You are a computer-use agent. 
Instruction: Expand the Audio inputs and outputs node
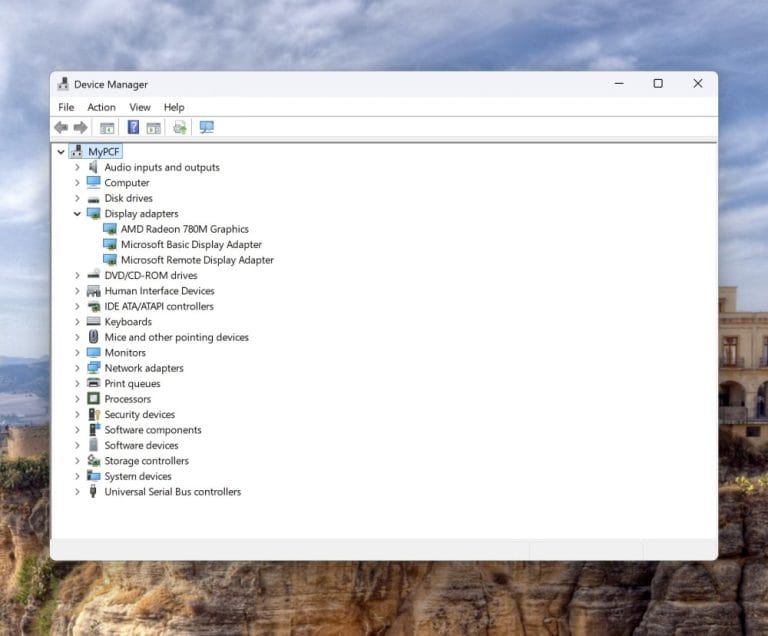77,168
